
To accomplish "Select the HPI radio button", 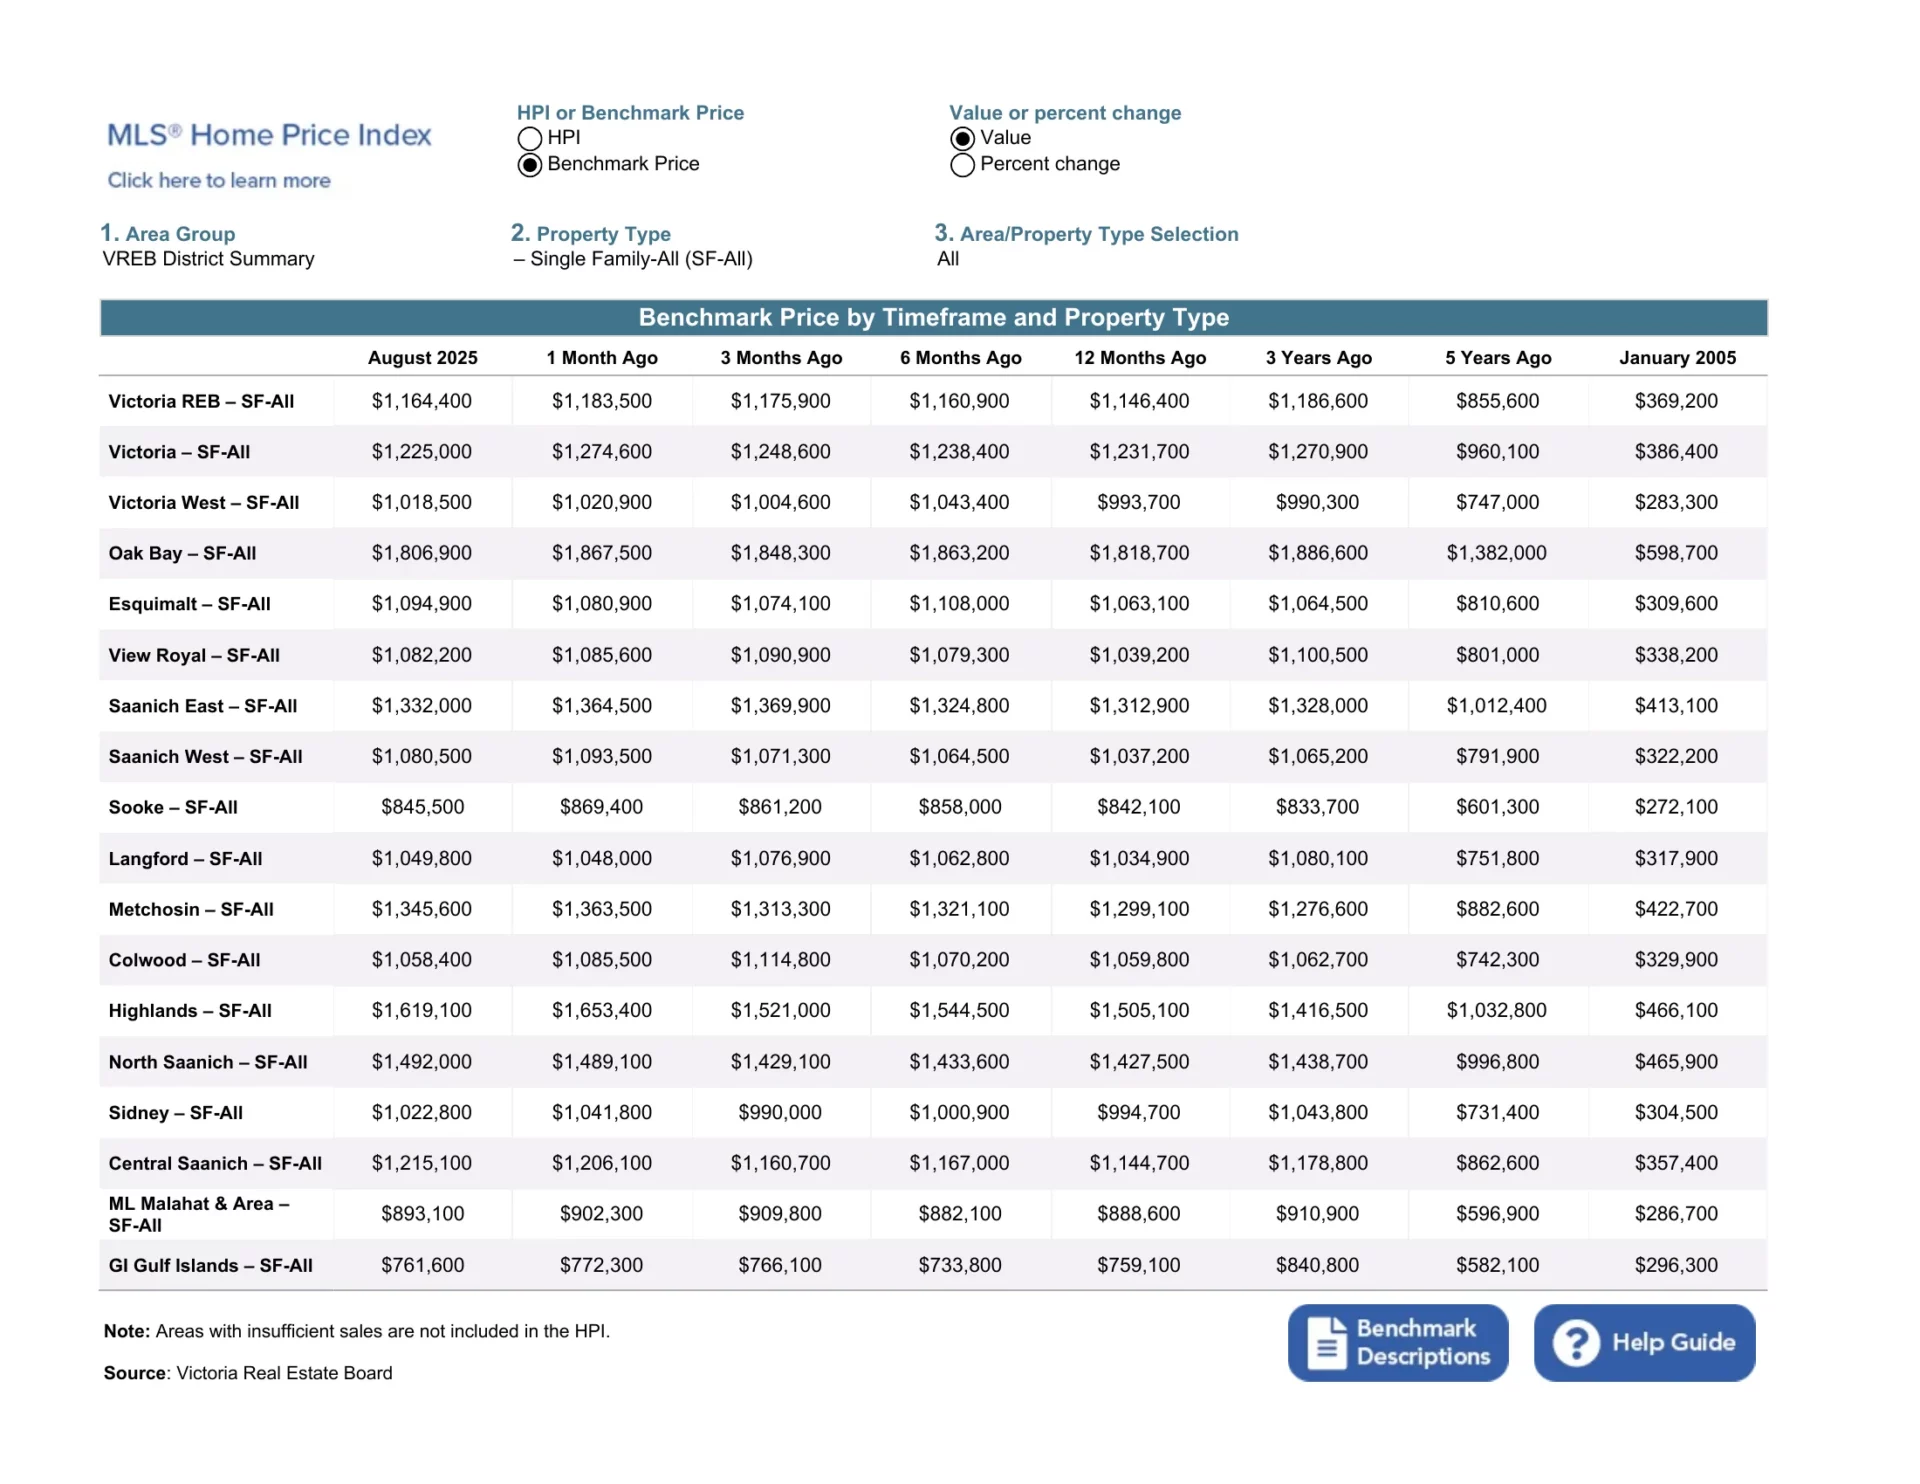I will click(530, 138).
